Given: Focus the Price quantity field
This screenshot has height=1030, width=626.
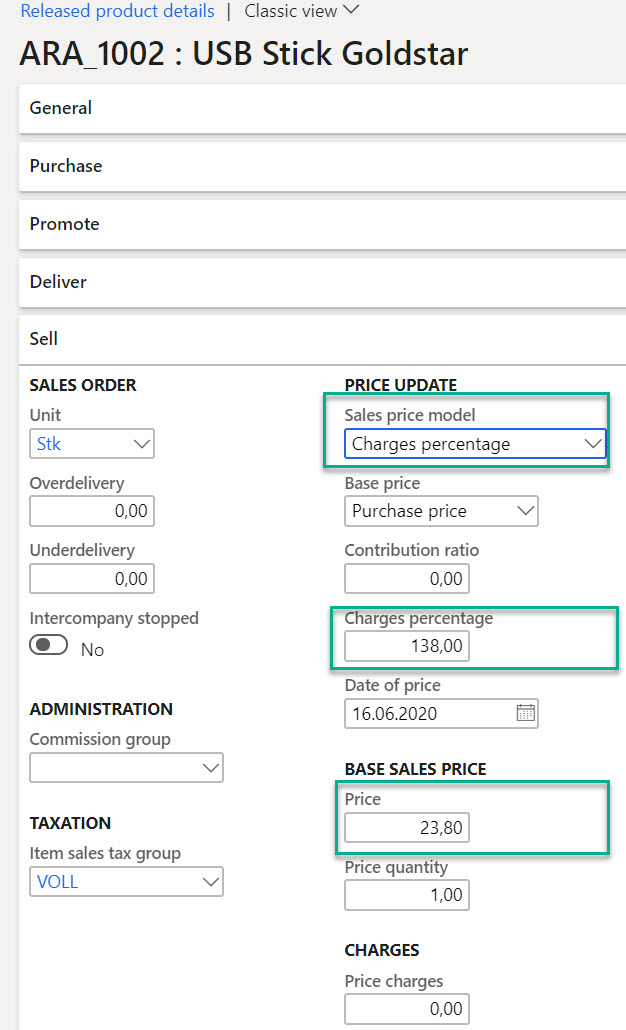Looking at the screenshot, I should 407,895.
